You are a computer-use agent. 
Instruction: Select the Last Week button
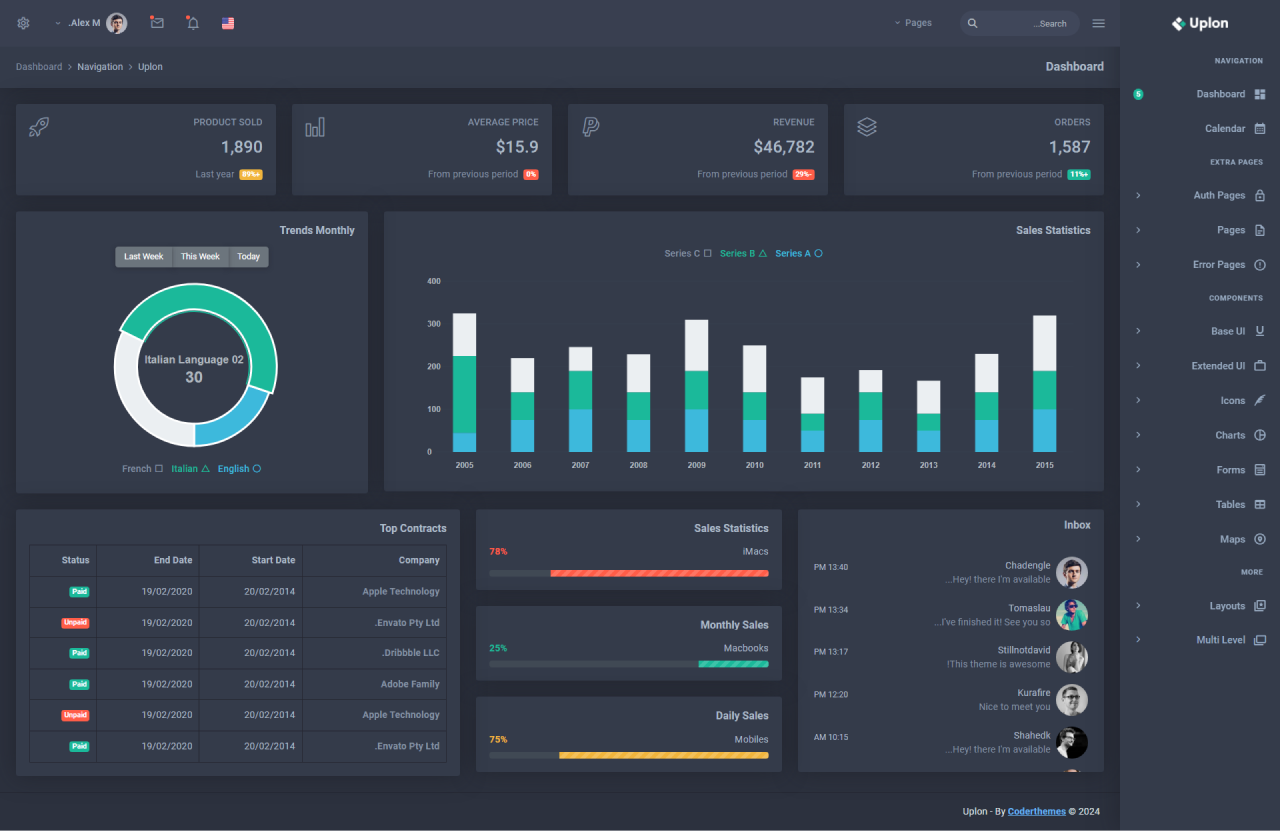pos(144,257)
